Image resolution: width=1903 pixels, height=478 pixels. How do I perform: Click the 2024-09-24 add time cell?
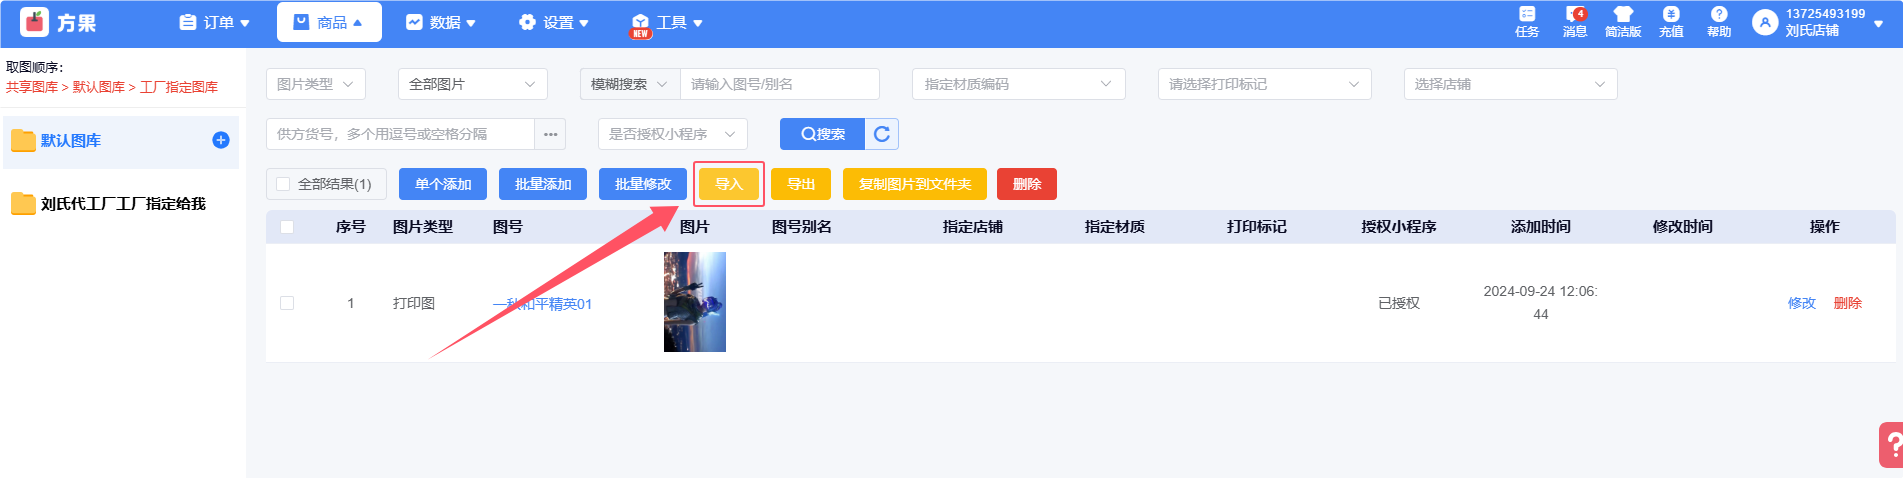point(1541,303)
